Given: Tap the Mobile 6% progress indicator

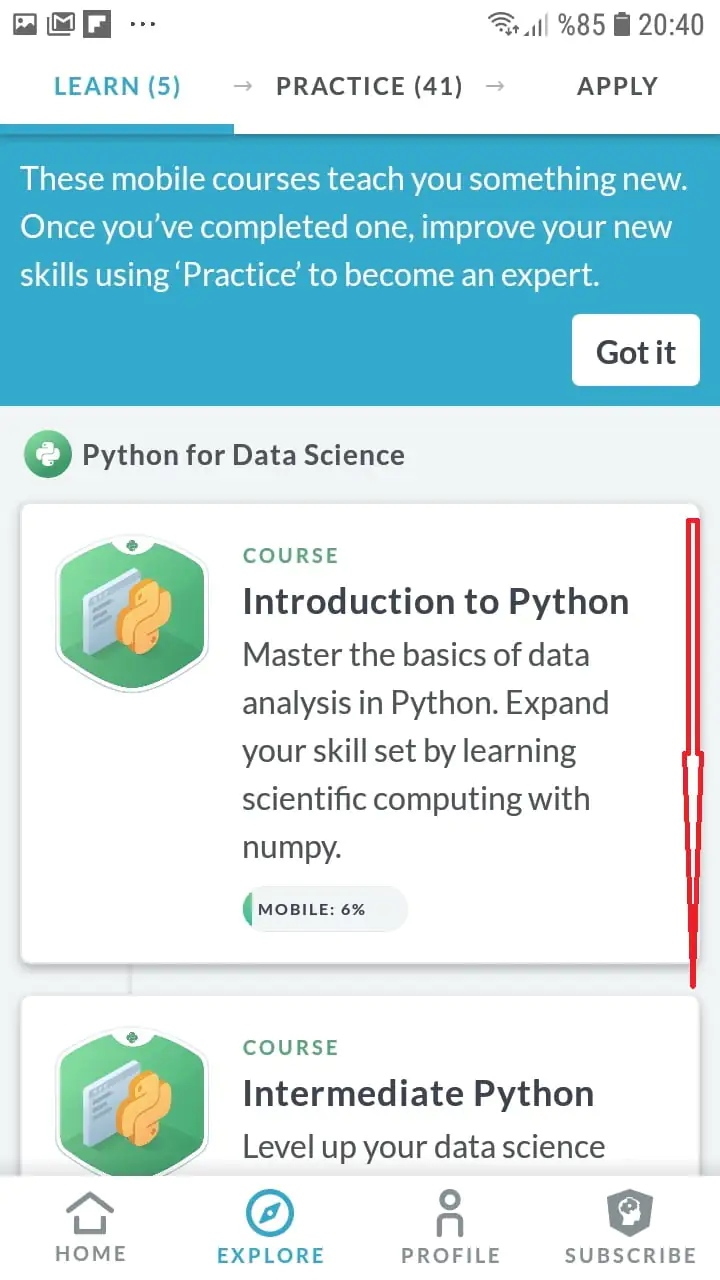Looking at the screenshot, I should pos(324,909).
